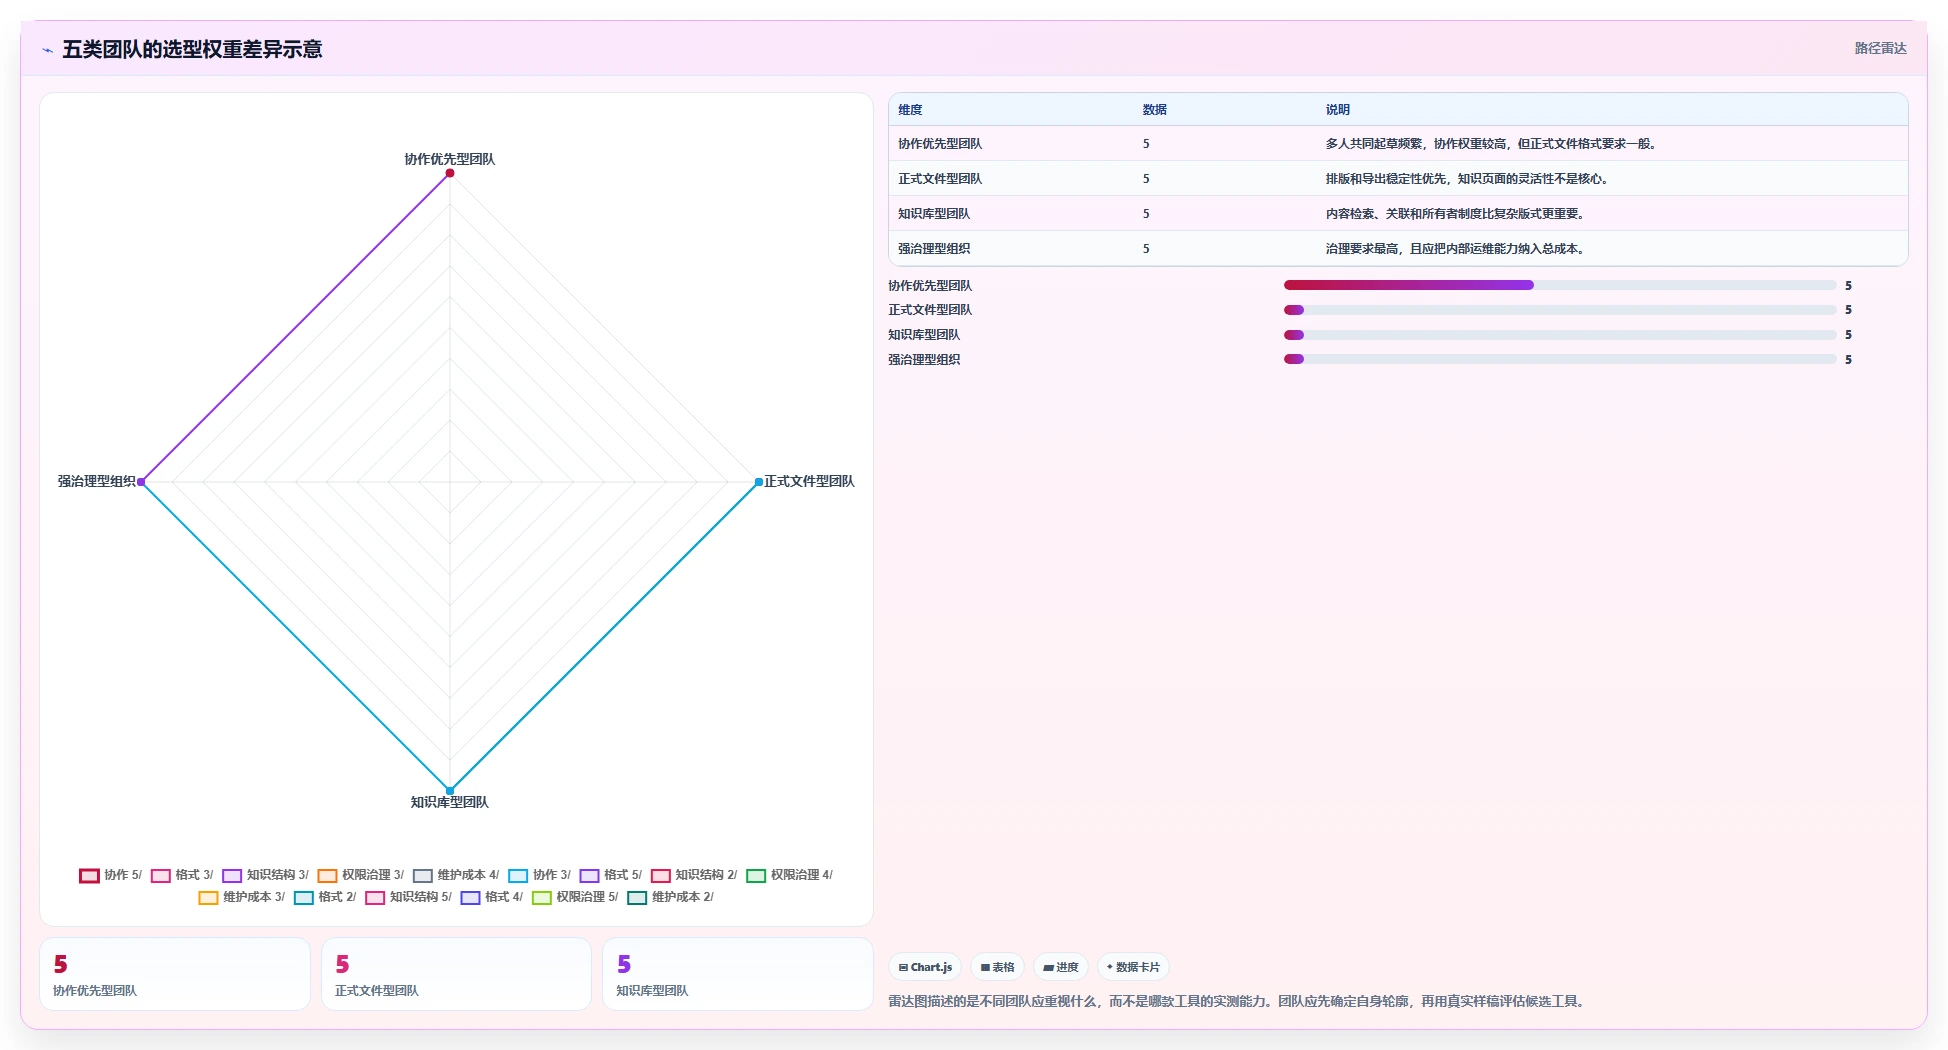
Task: Toggle the 协作 3/ legend item
Action: [x=539, y=875]
